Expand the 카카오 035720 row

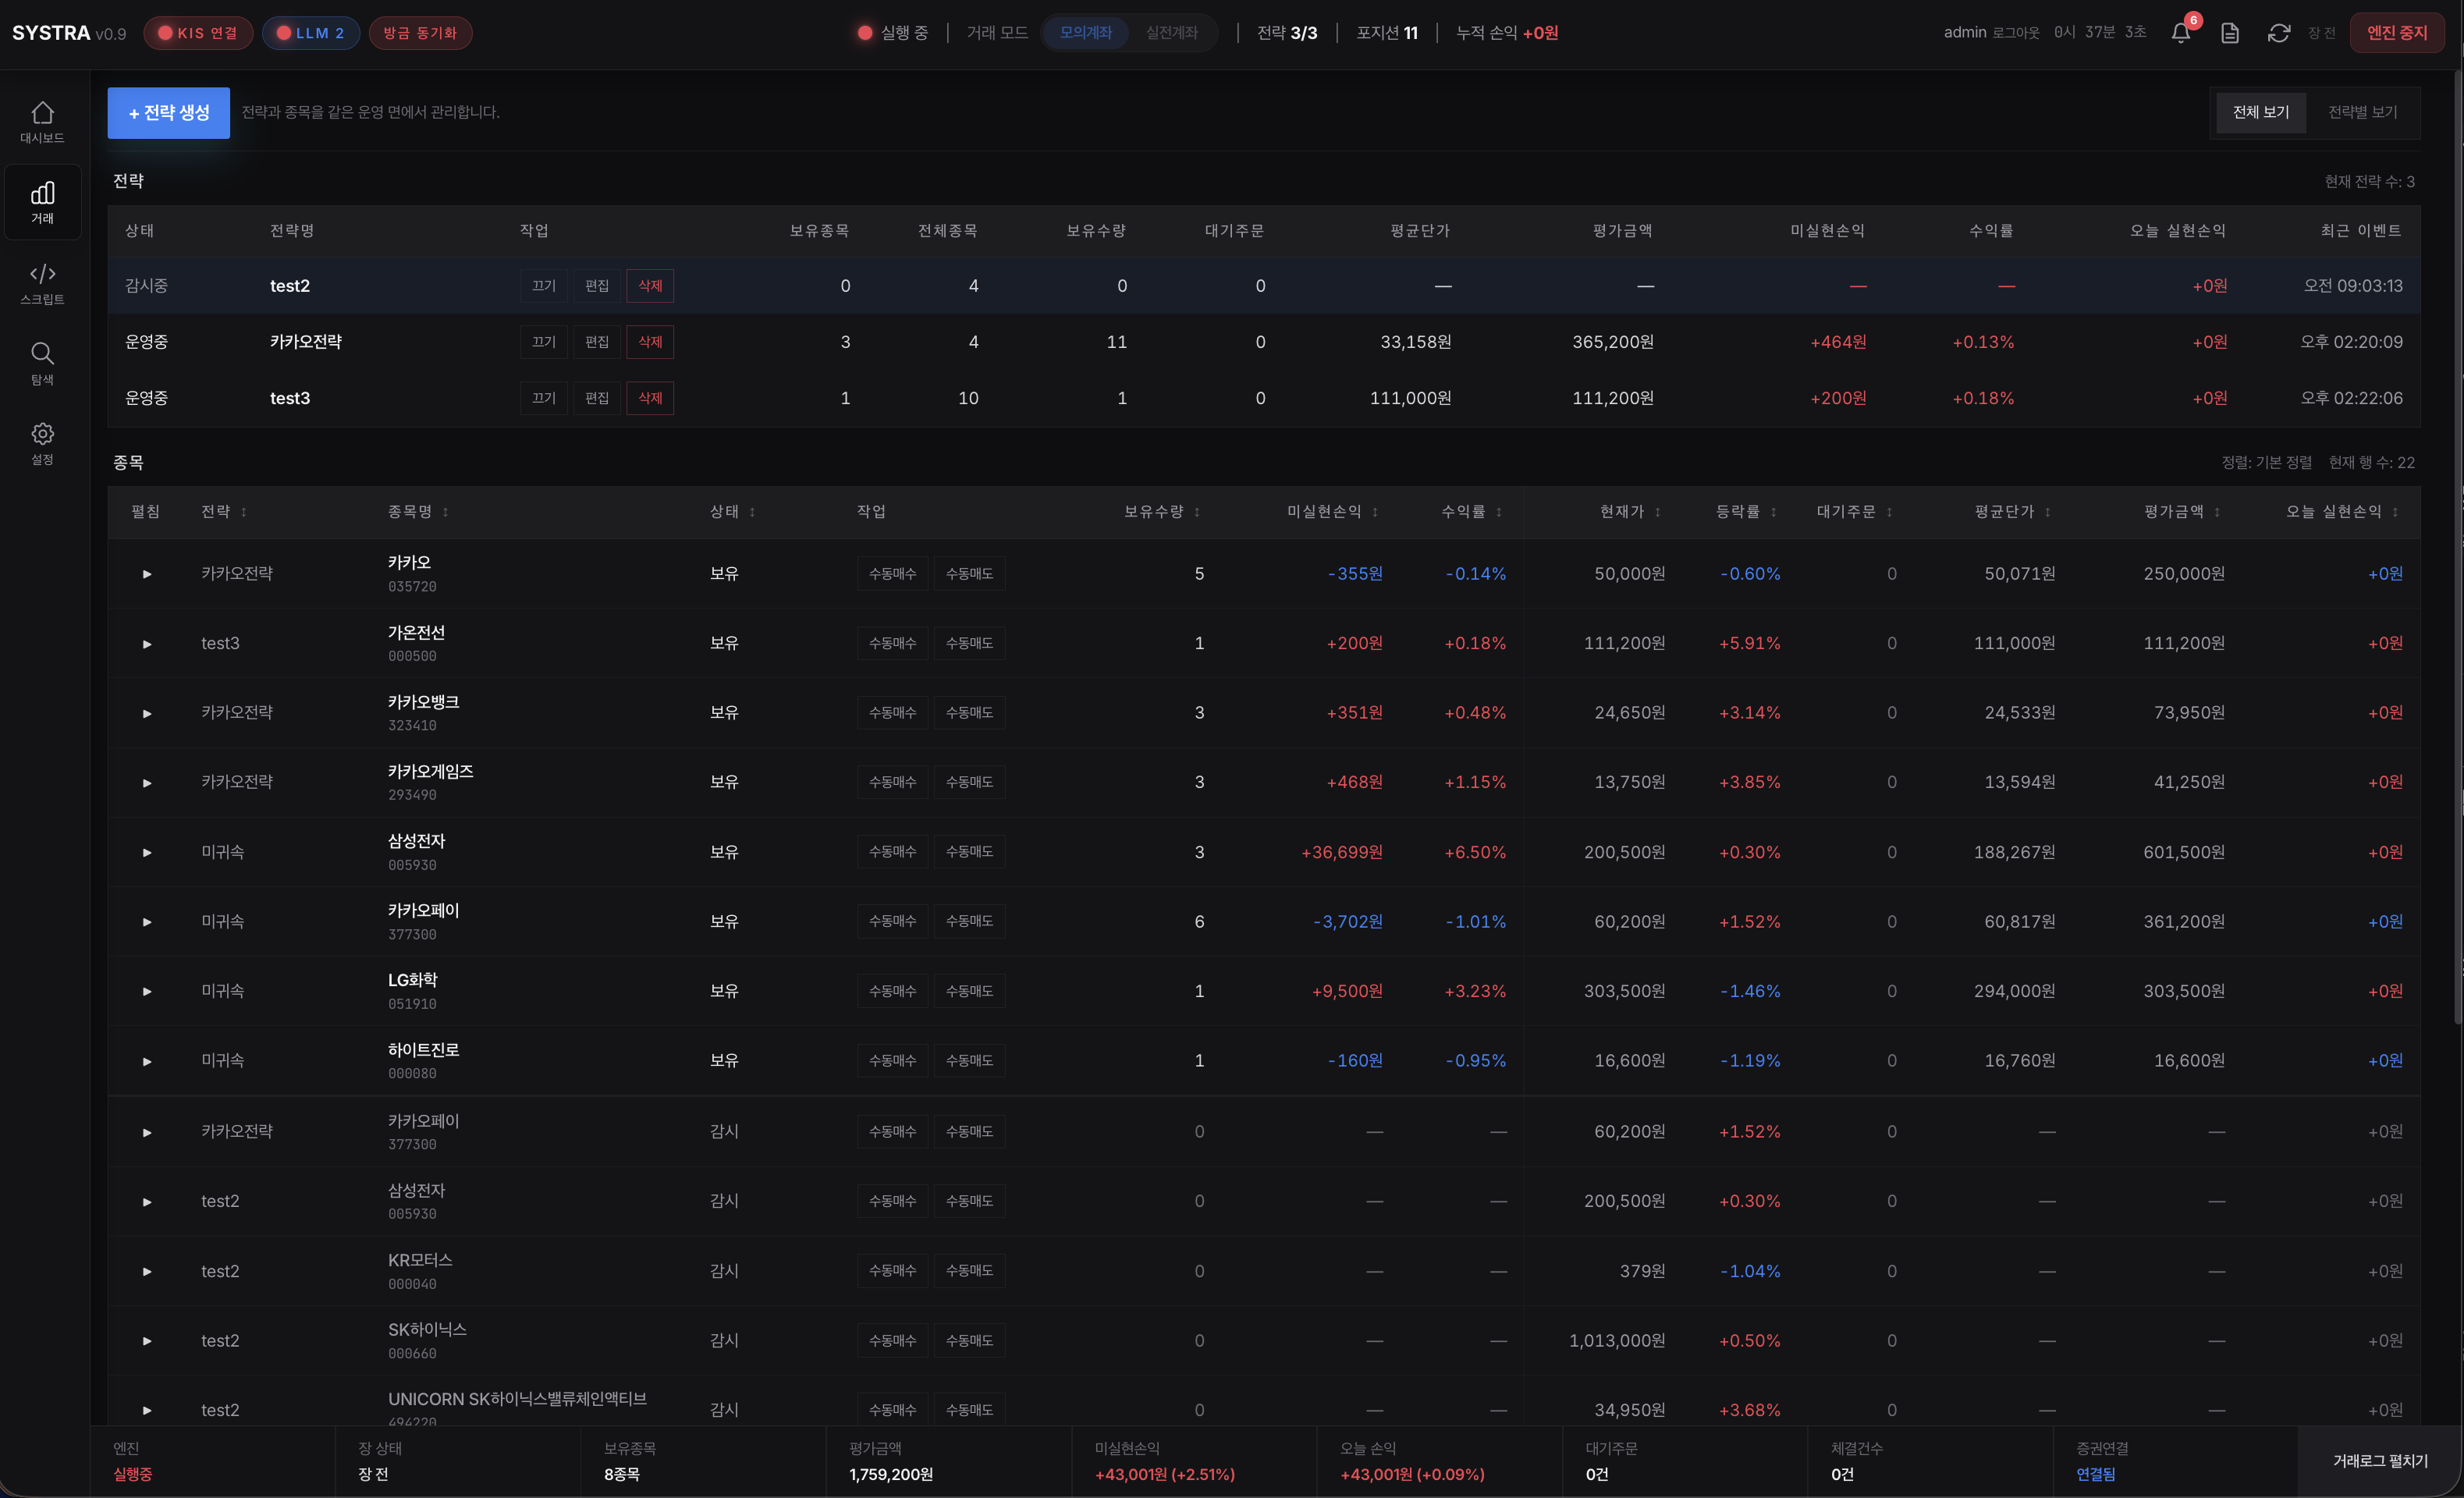click(147, 574)
